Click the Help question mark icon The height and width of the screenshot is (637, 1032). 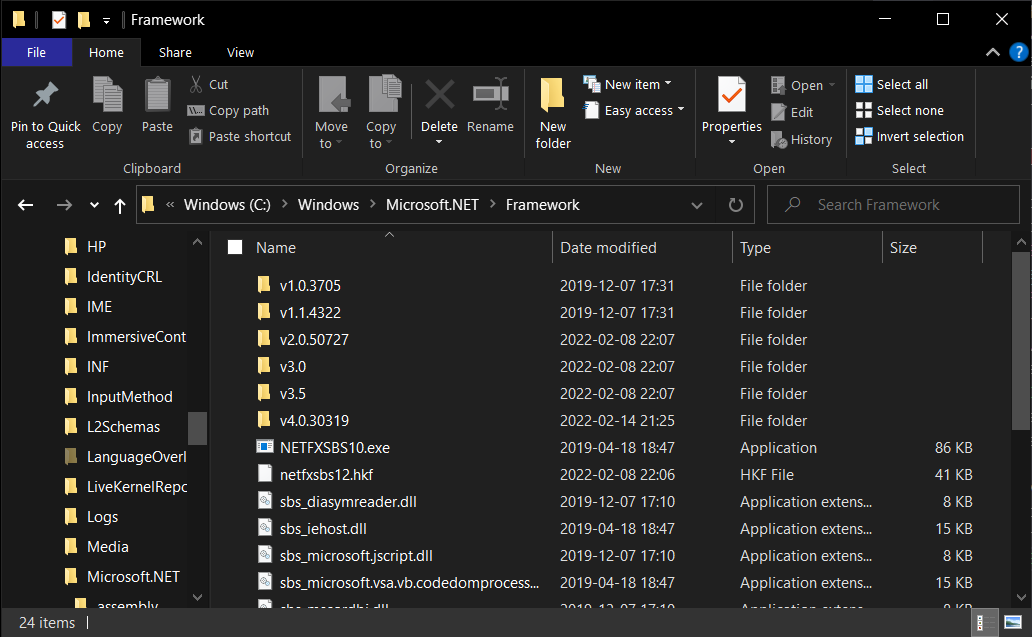pyautogui.click(x=1018, y=52)
